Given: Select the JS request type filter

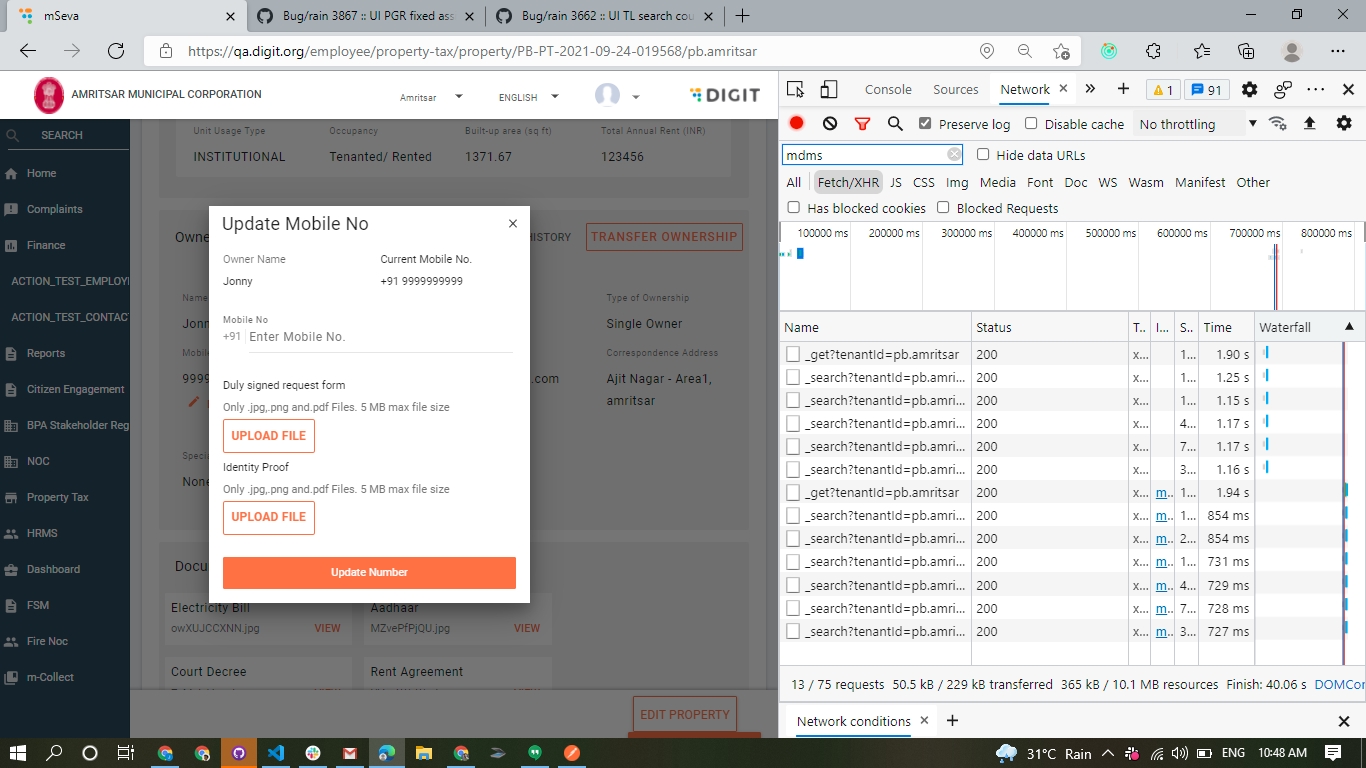Looking at the screenshot, I should pyautogui.click(x=895, y=182).
